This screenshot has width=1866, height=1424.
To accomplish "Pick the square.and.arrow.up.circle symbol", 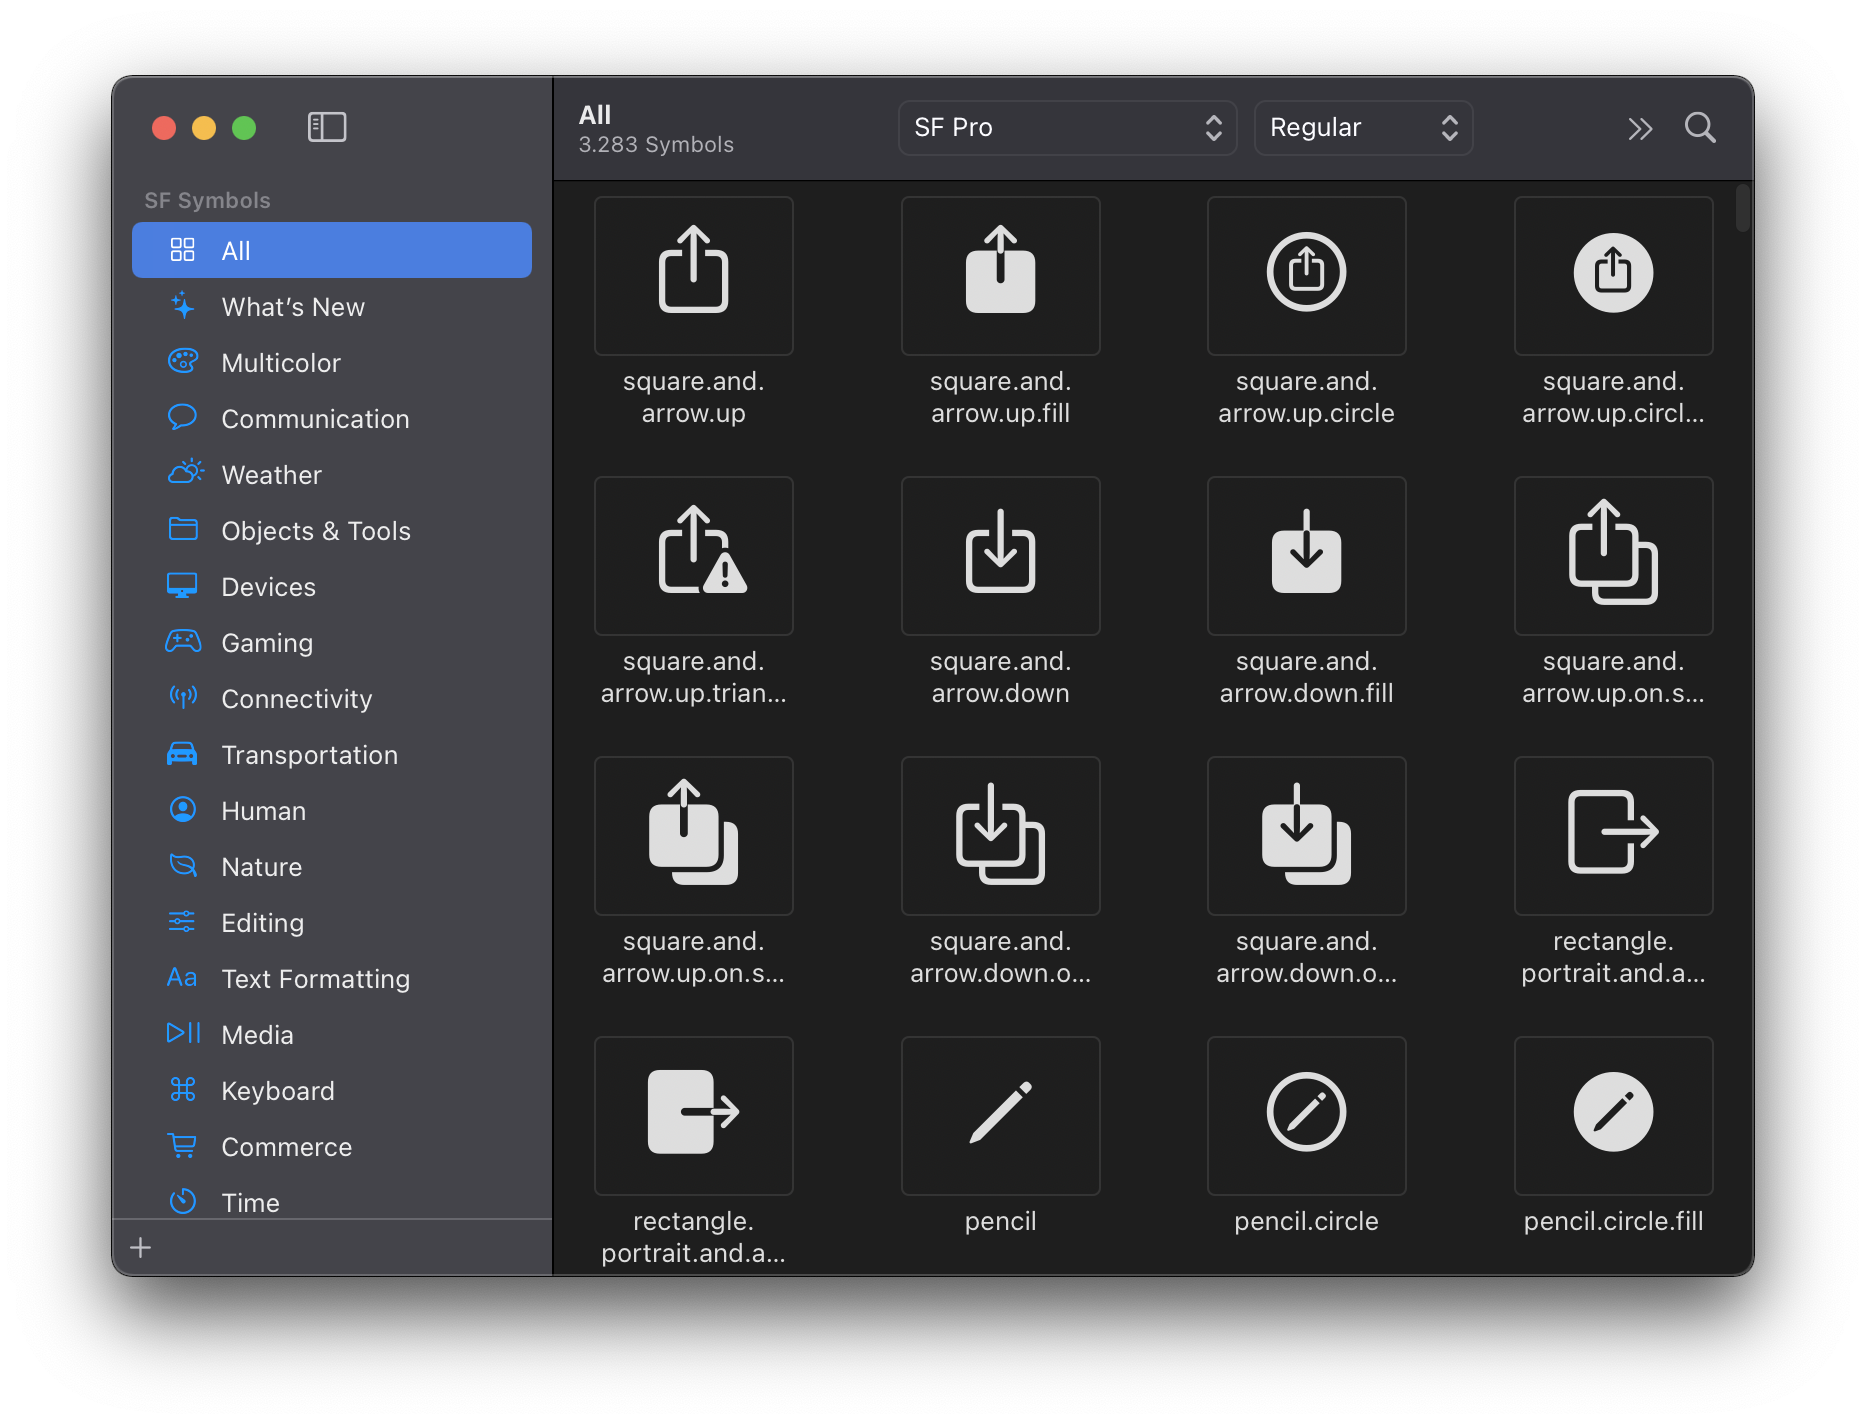I will (x=1306, y=276).
